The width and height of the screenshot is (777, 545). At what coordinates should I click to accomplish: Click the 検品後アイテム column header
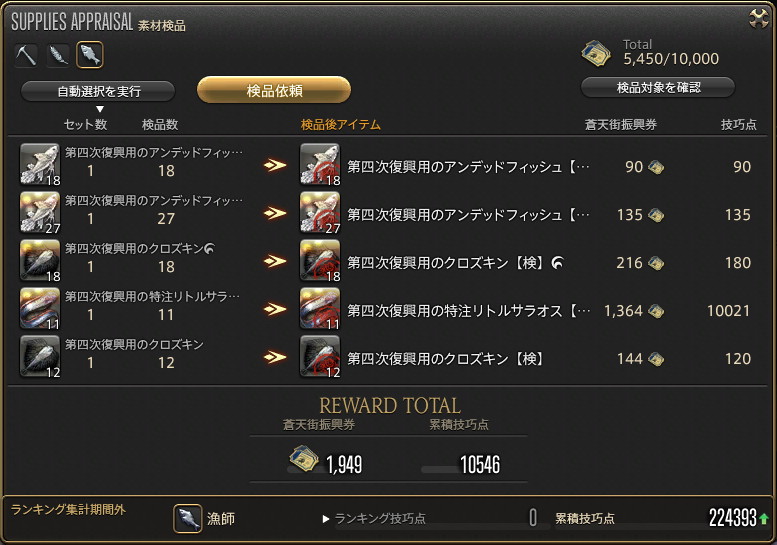coord(340,125)
